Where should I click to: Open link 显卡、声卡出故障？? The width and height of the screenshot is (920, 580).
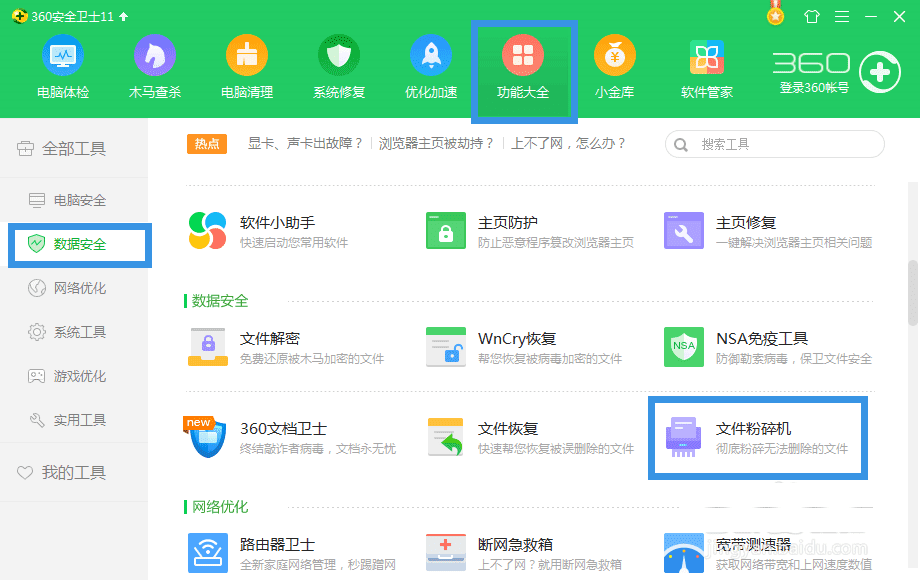[306, 143]
